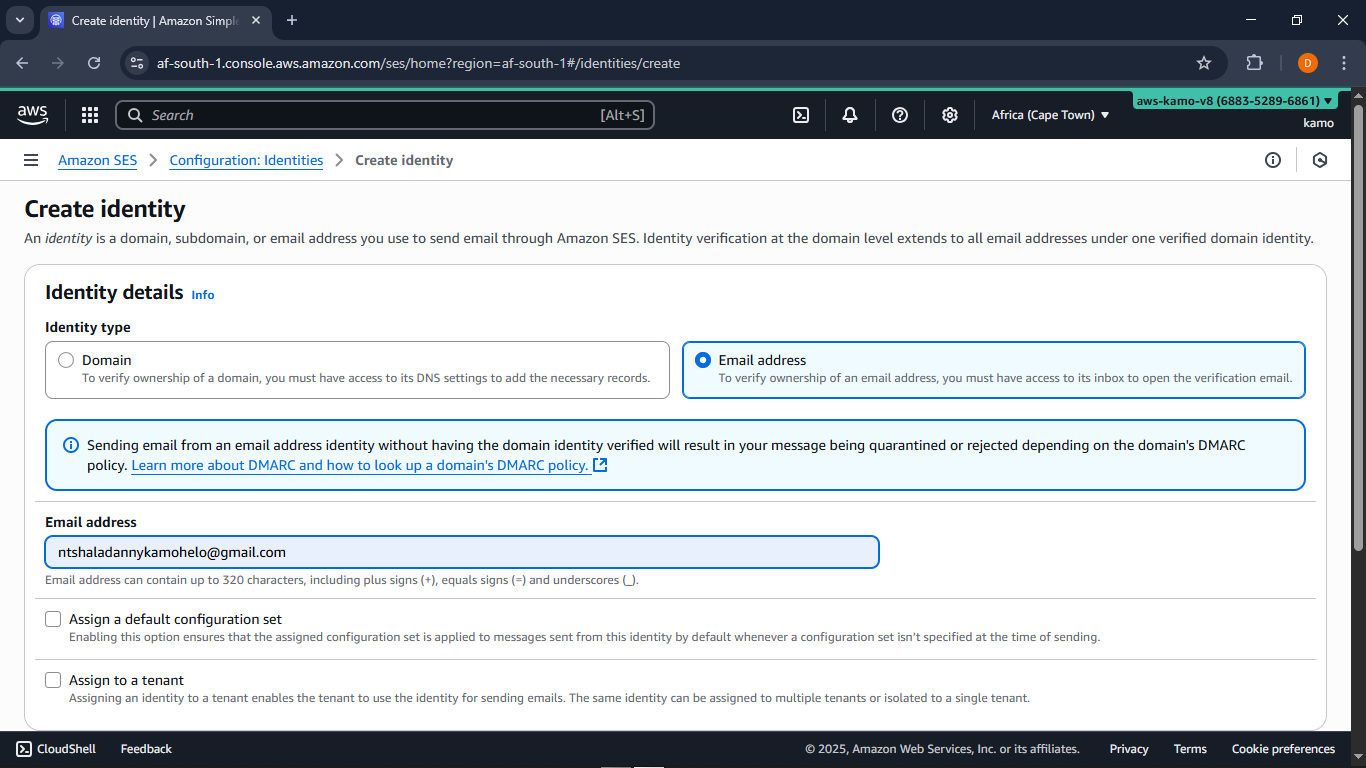This screenshot has height=768, width=1366.
Task: Open the help question mark menu
Action: tap(900, 115)
